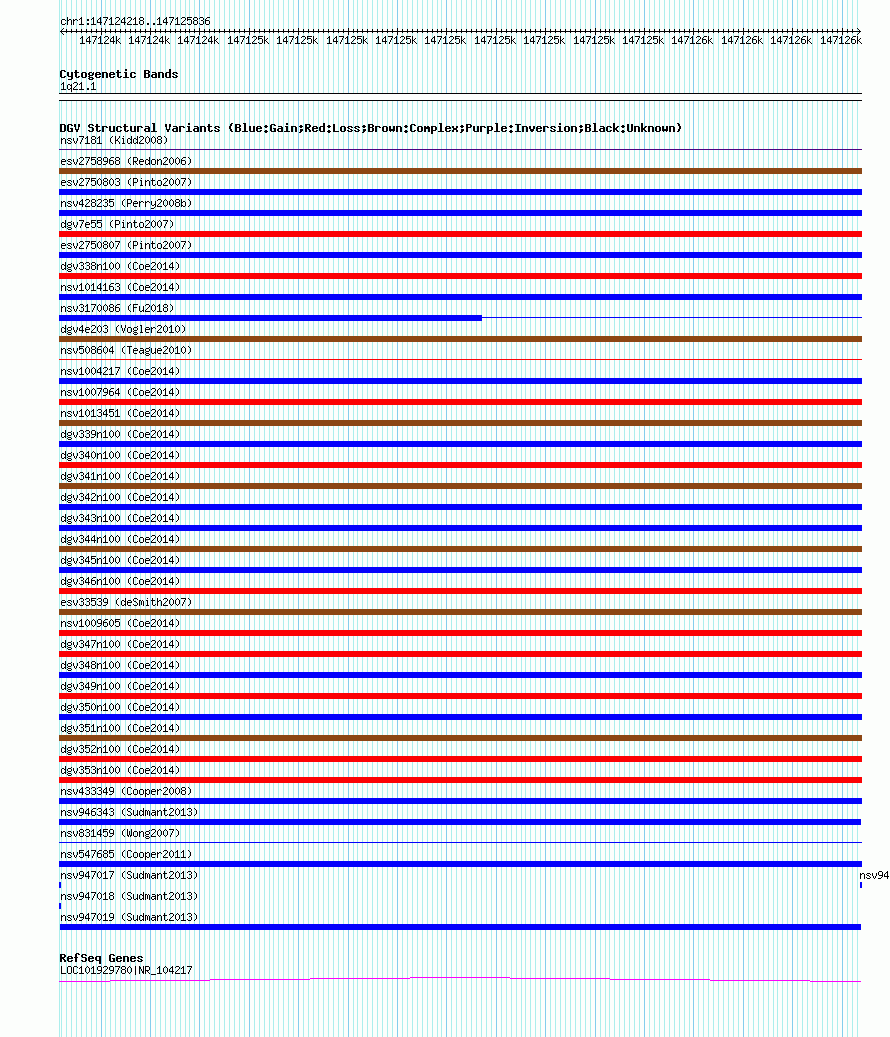The image size is (890, 1037).
Task: Open the dgv346n100 (Coe2014) label
Action: point(120,581)
